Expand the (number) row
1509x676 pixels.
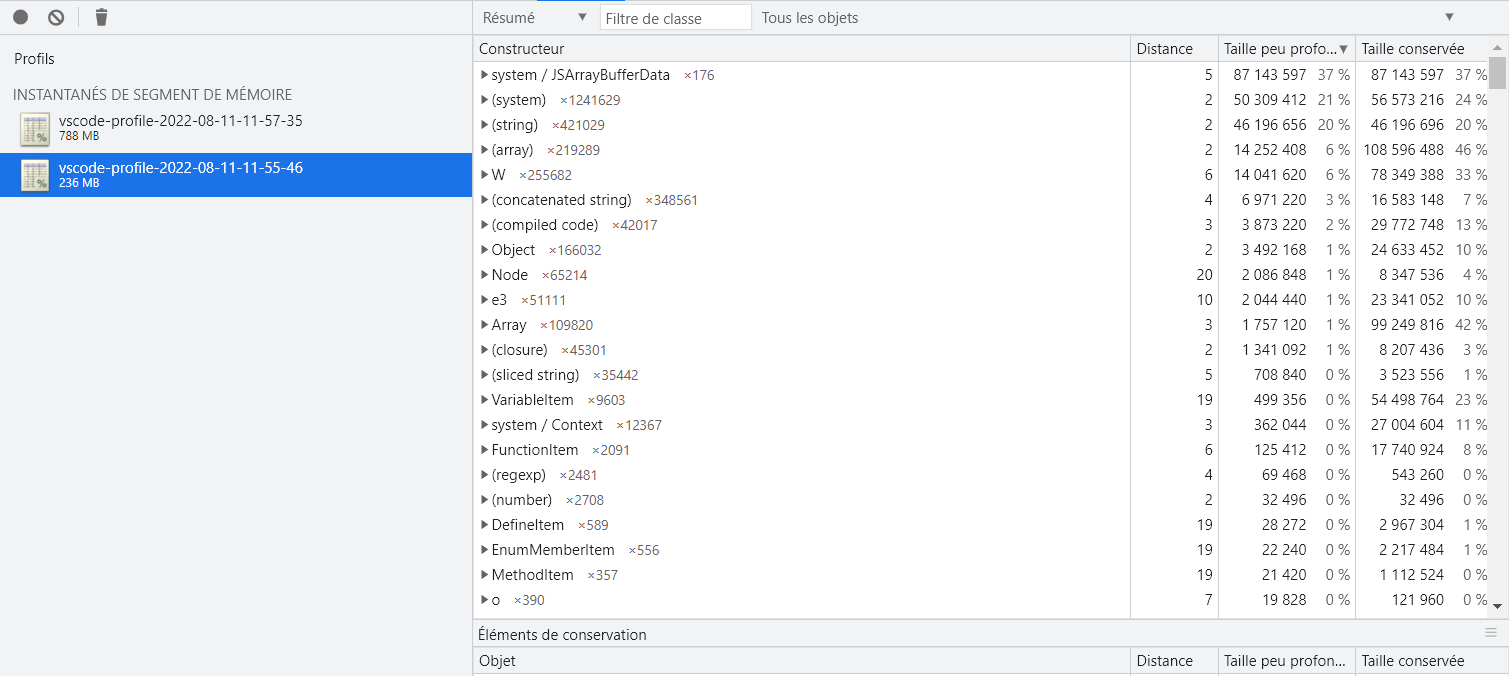tap(484, 500)
